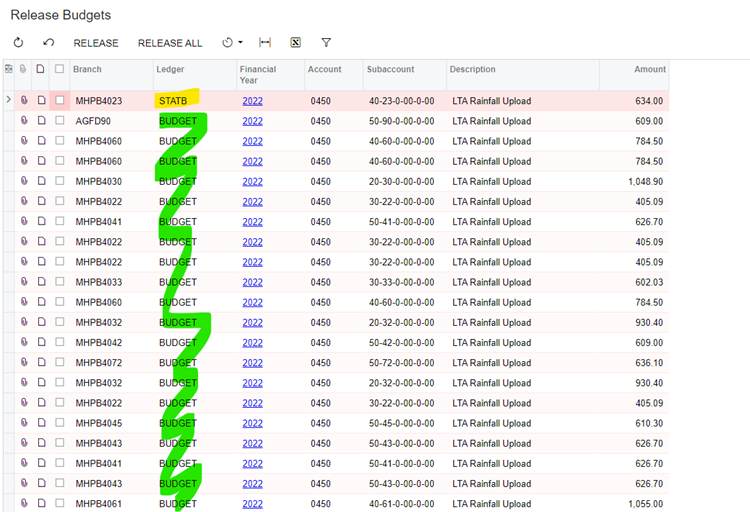
Task: Open the 2022 link in AGFD90 row
Action: (253, 121)
